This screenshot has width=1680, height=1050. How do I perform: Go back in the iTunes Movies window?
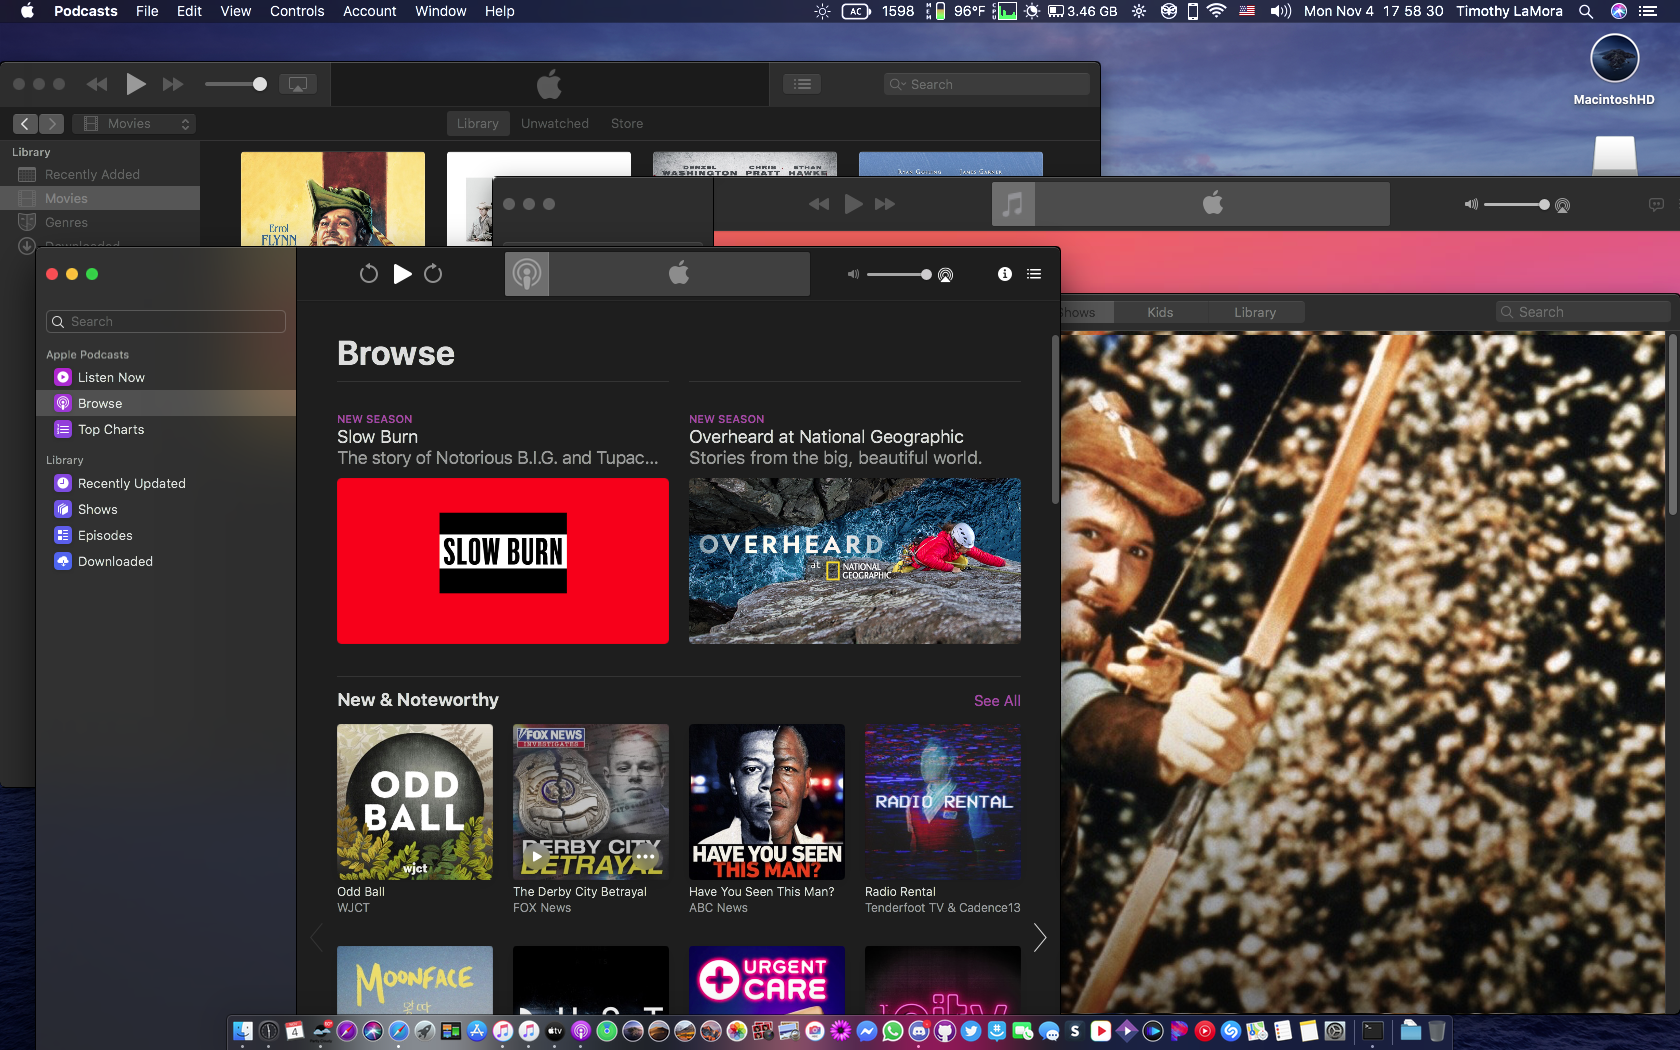point(25,124)
